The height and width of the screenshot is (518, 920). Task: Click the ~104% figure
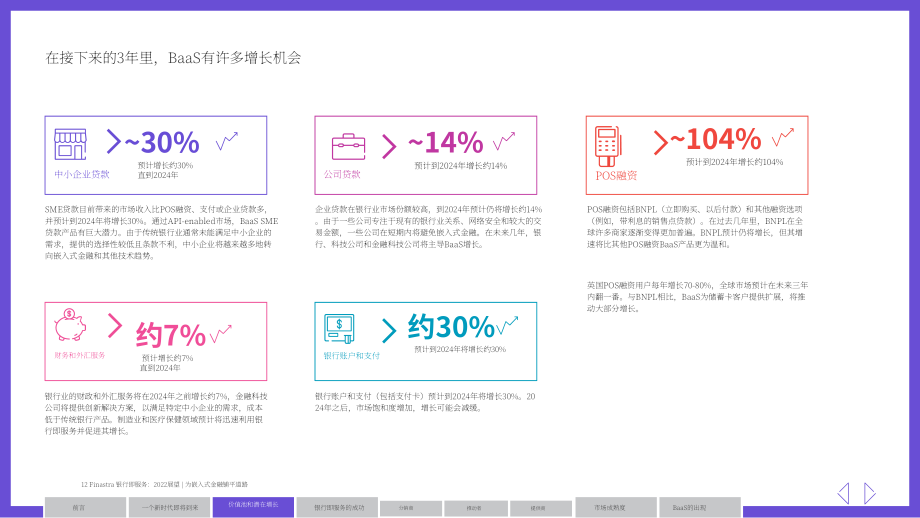coord(716,140)
